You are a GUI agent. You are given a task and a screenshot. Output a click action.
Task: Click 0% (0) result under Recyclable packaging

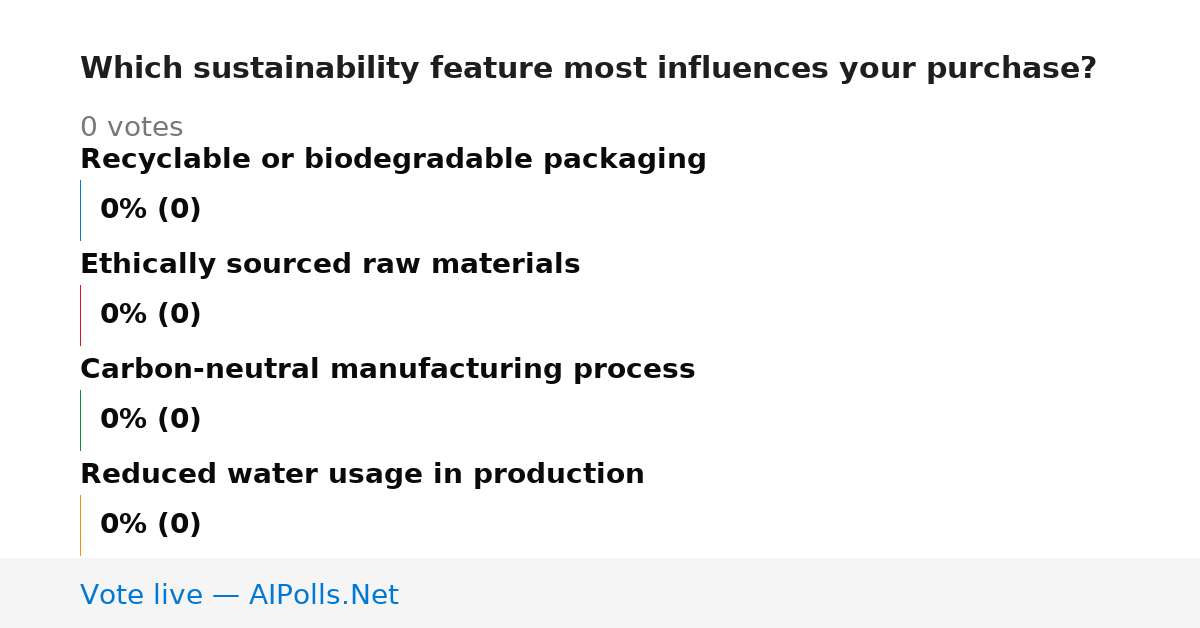pyautogui.click(x=150, y=210)
